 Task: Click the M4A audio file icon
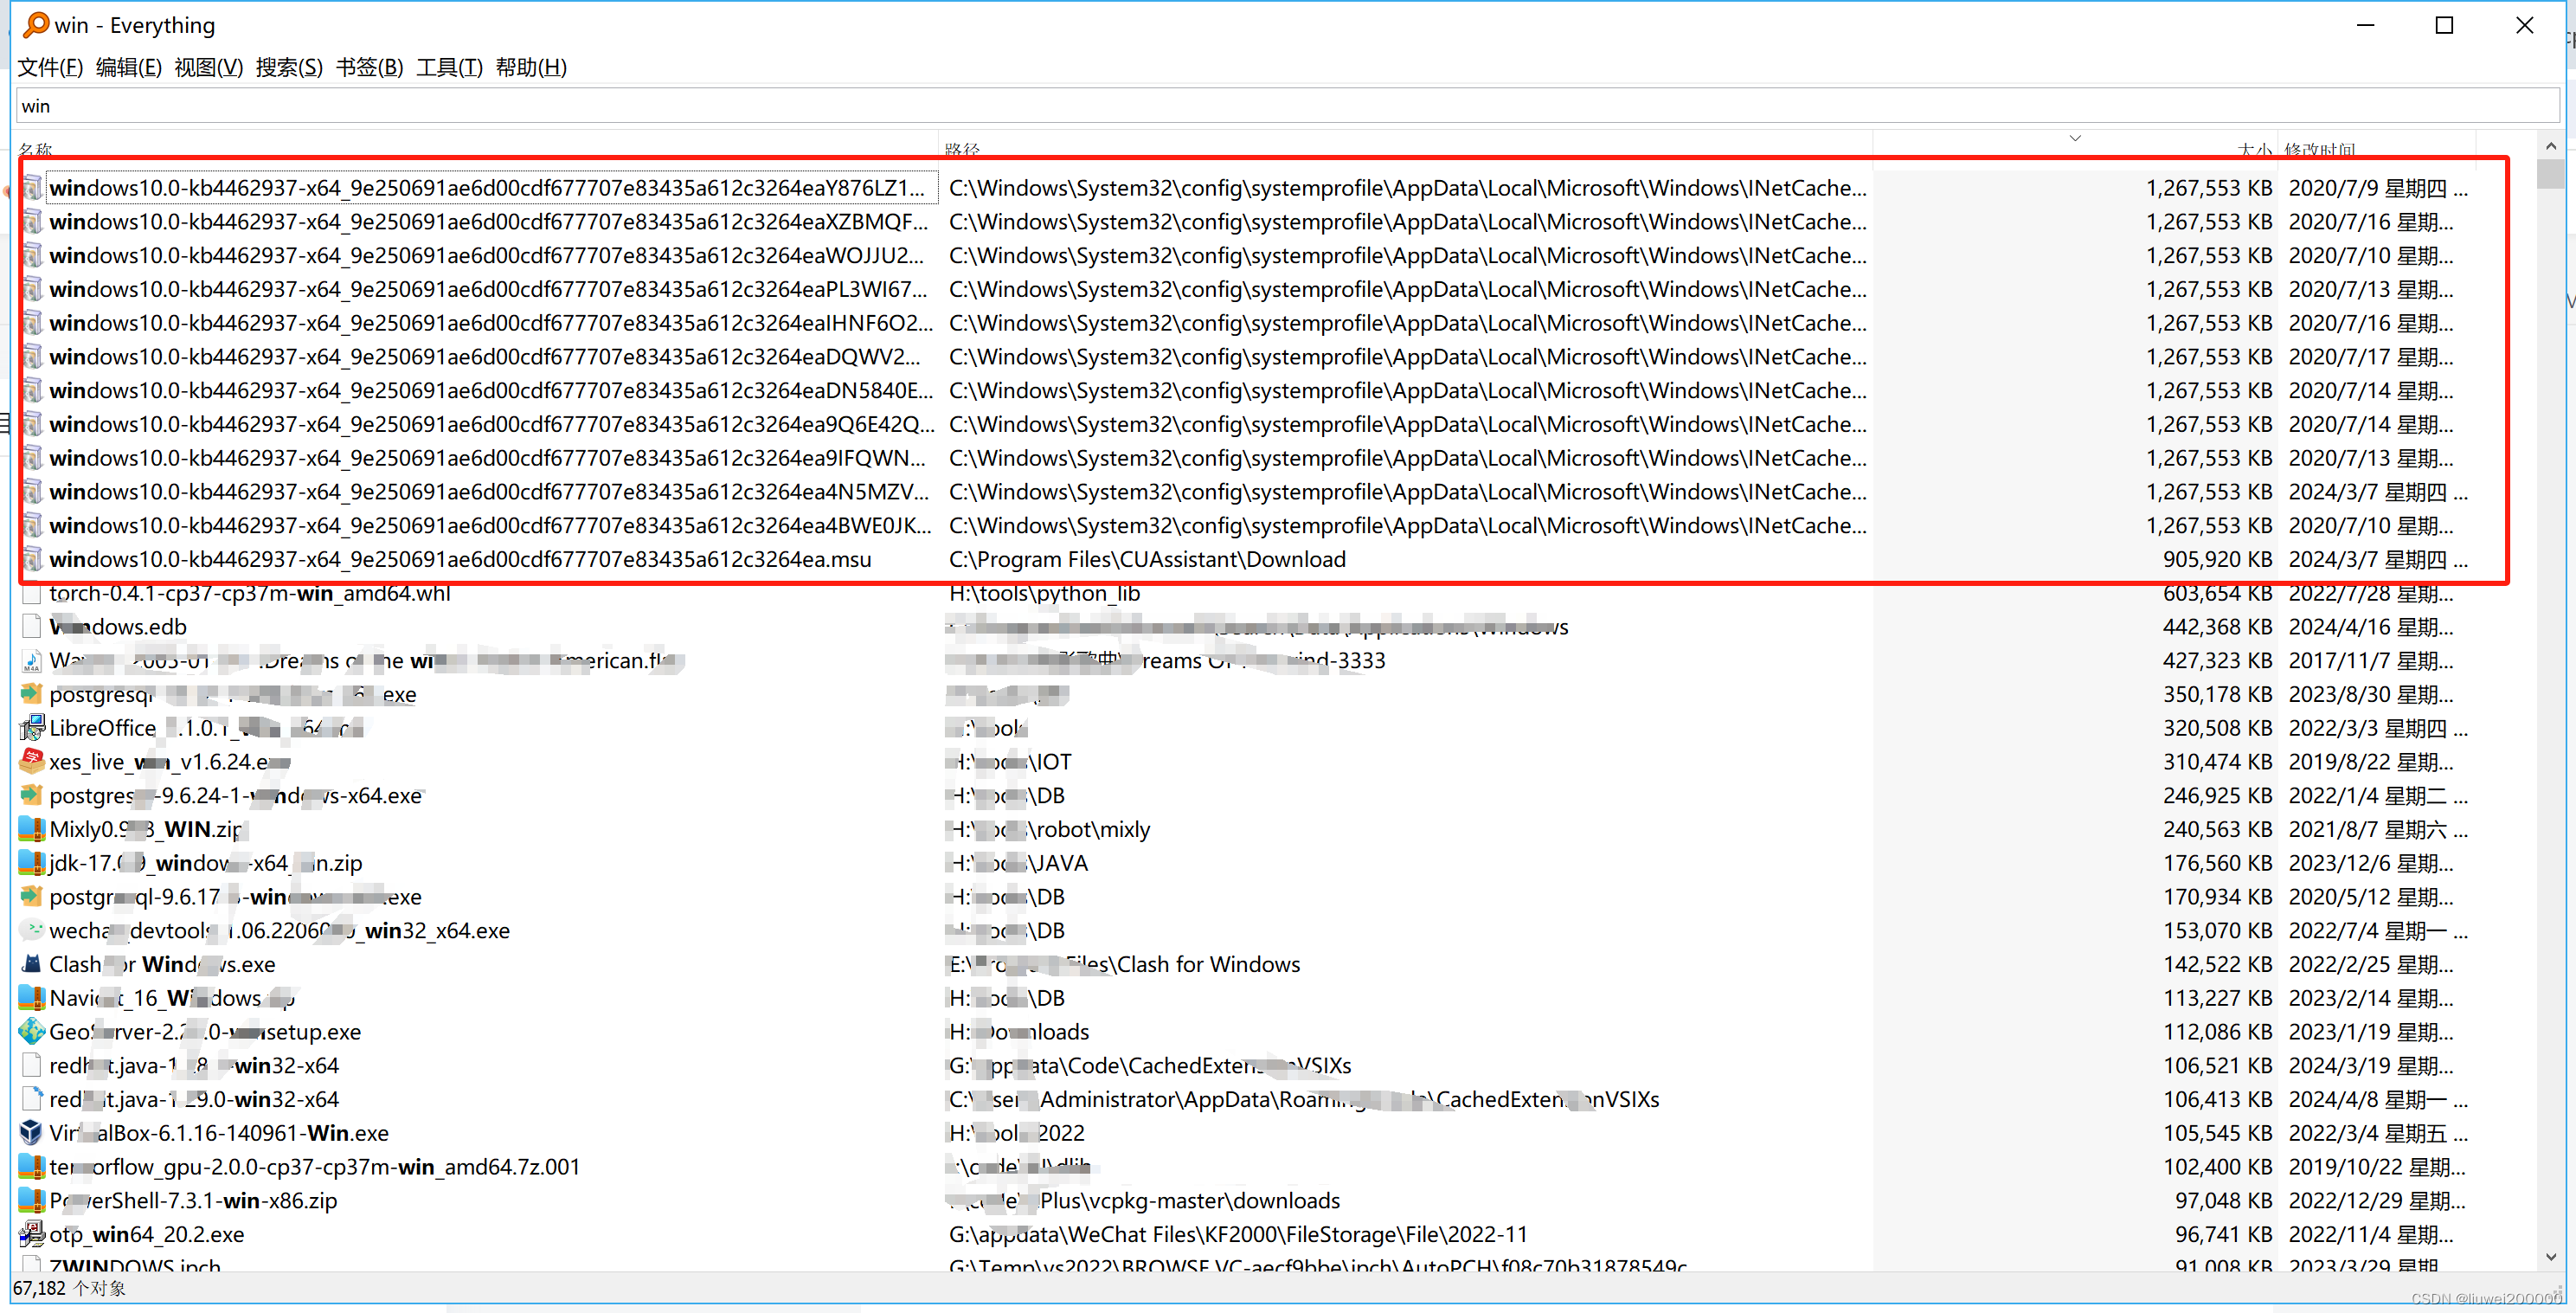(30, 660)
